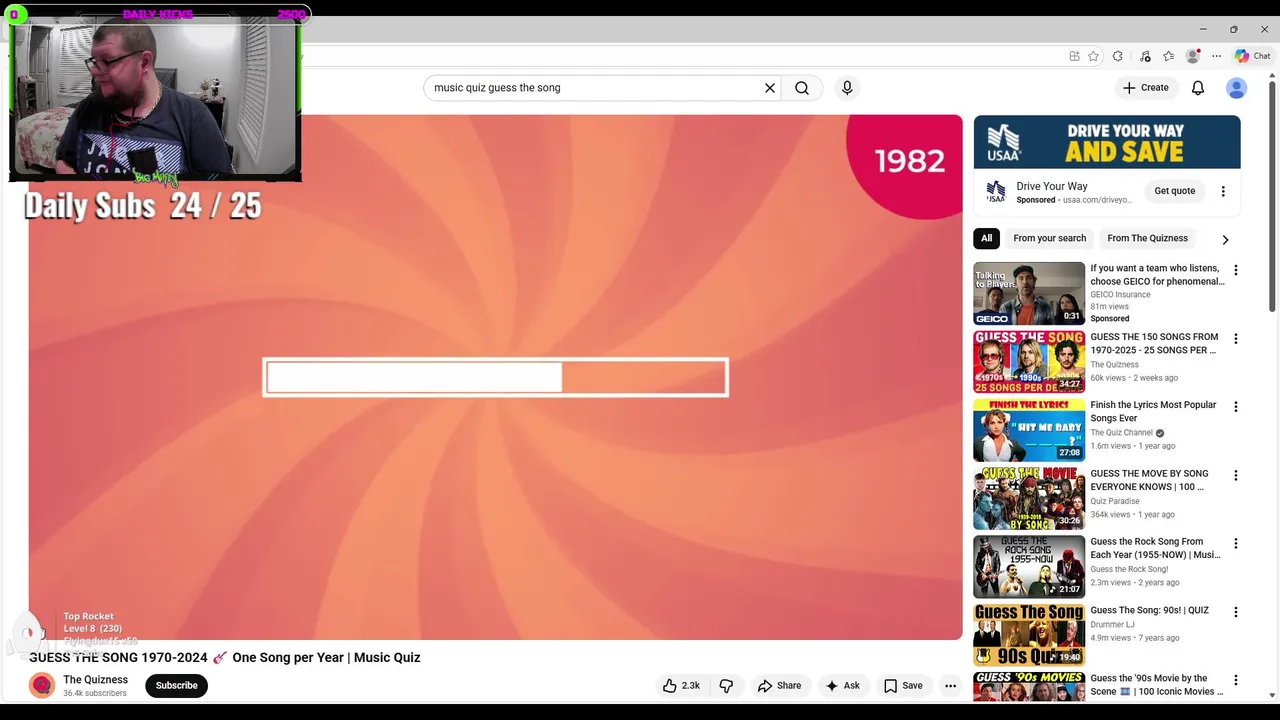Open menu for GEICO sponsored video
1280x720 pixels.
pyautogui.click(x=1236, y=270)
